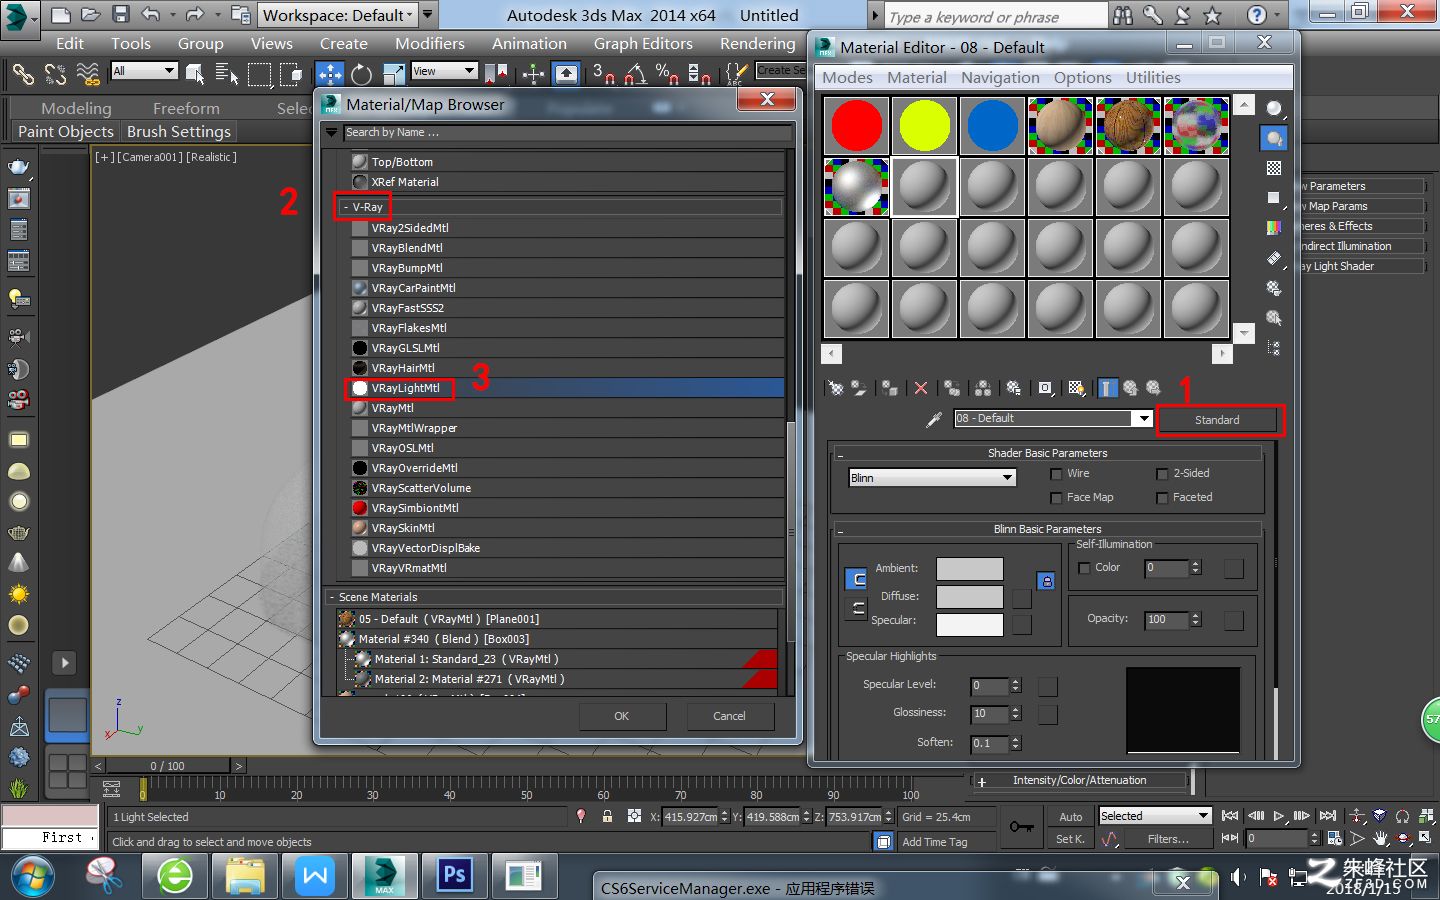
Task: Select VRayMtl in the material list
Action: point(567,408)
